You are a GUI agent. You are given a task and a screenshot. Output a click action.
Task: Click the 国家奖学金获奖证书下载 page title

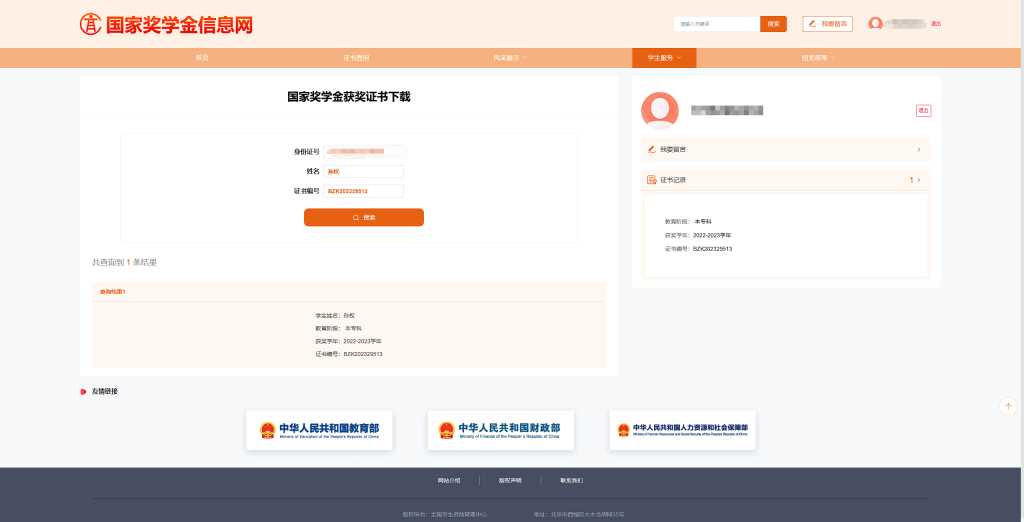coord(349,97)
